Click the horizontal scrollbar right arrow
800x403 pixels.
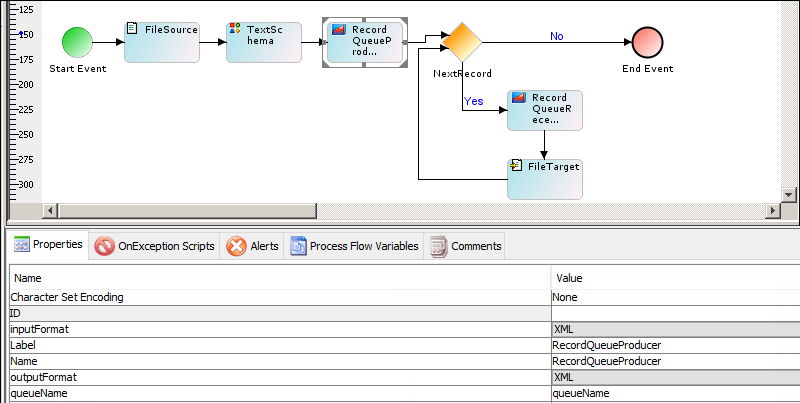coord(771,210)
